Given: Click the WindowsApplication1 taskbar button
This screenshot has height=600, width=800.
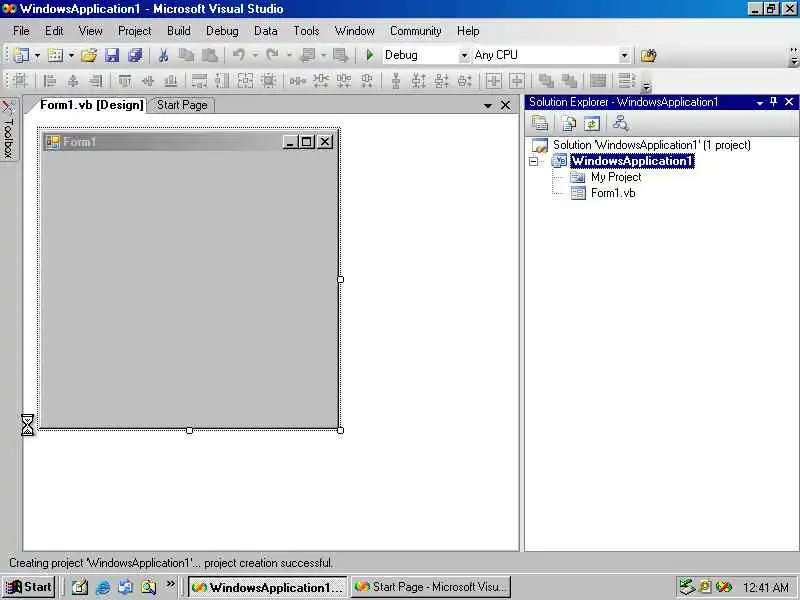Looking at the screenshot, I should point(268,587).
